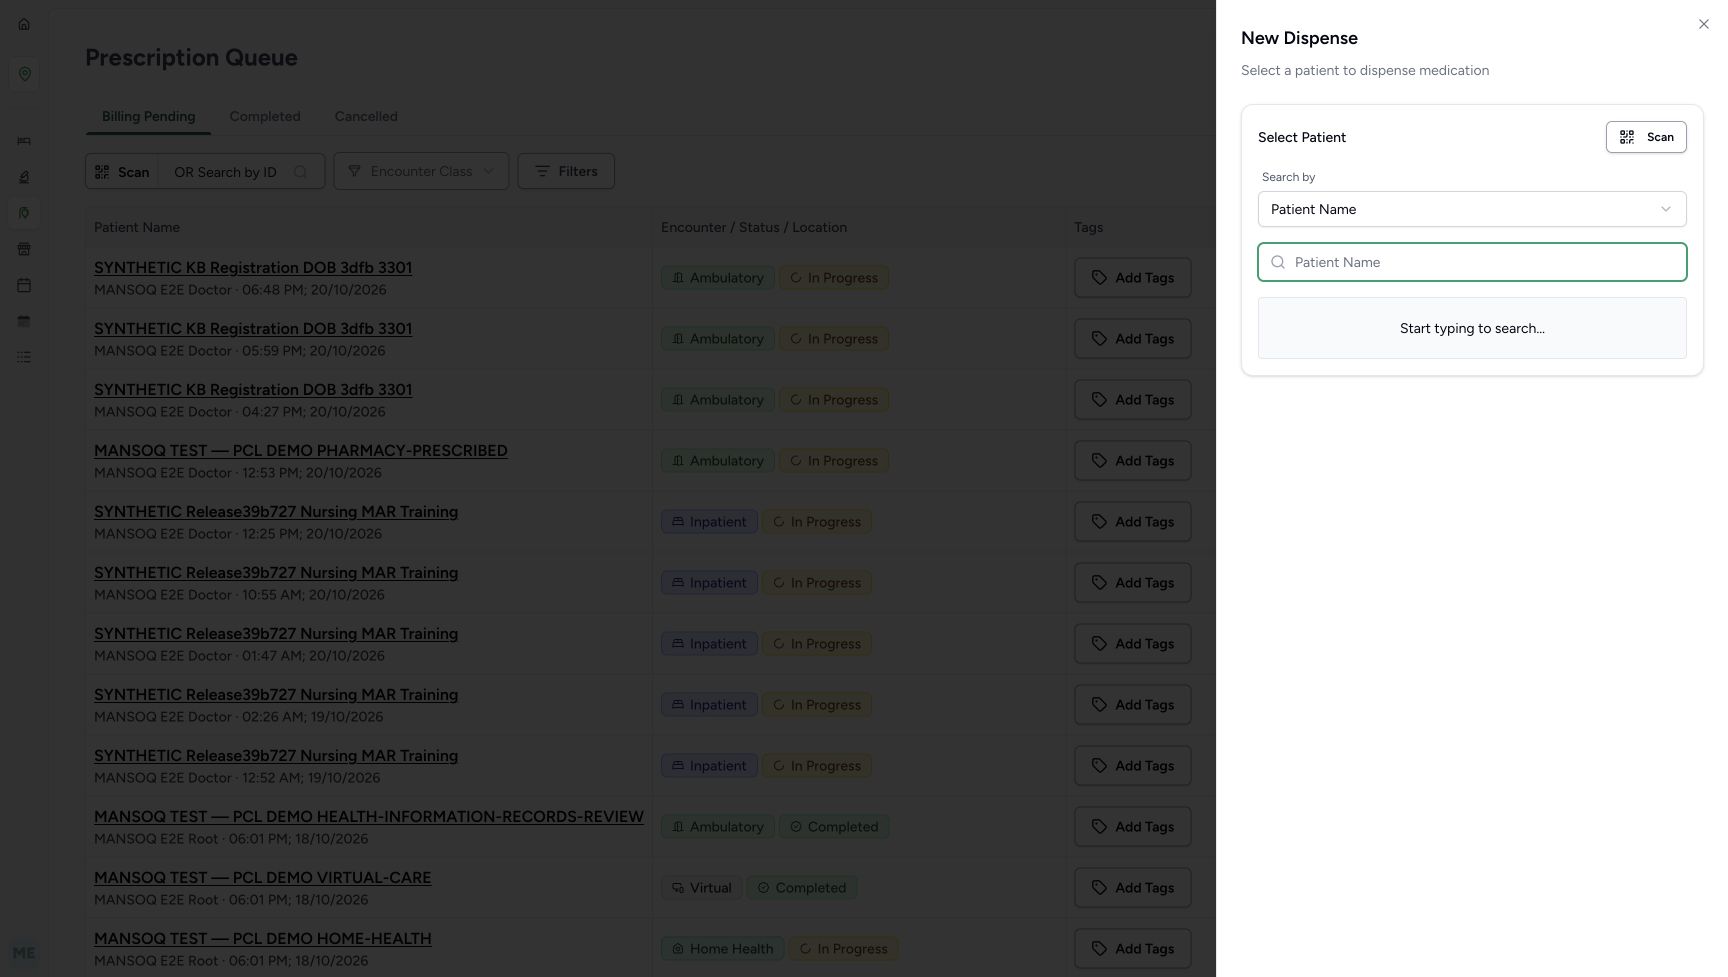Click the ME avatar in sidebar
The width and height of the screenshot is (1728, 977).
24,953
